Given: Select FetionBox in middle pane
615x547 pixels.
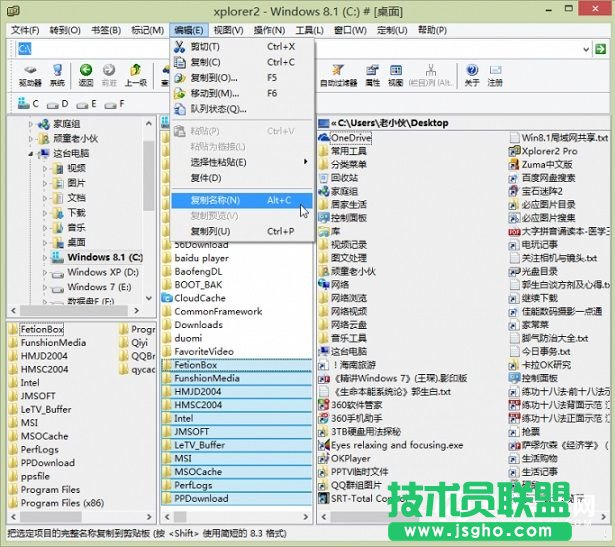Looking at the screenshot, I should coord(237,365).
